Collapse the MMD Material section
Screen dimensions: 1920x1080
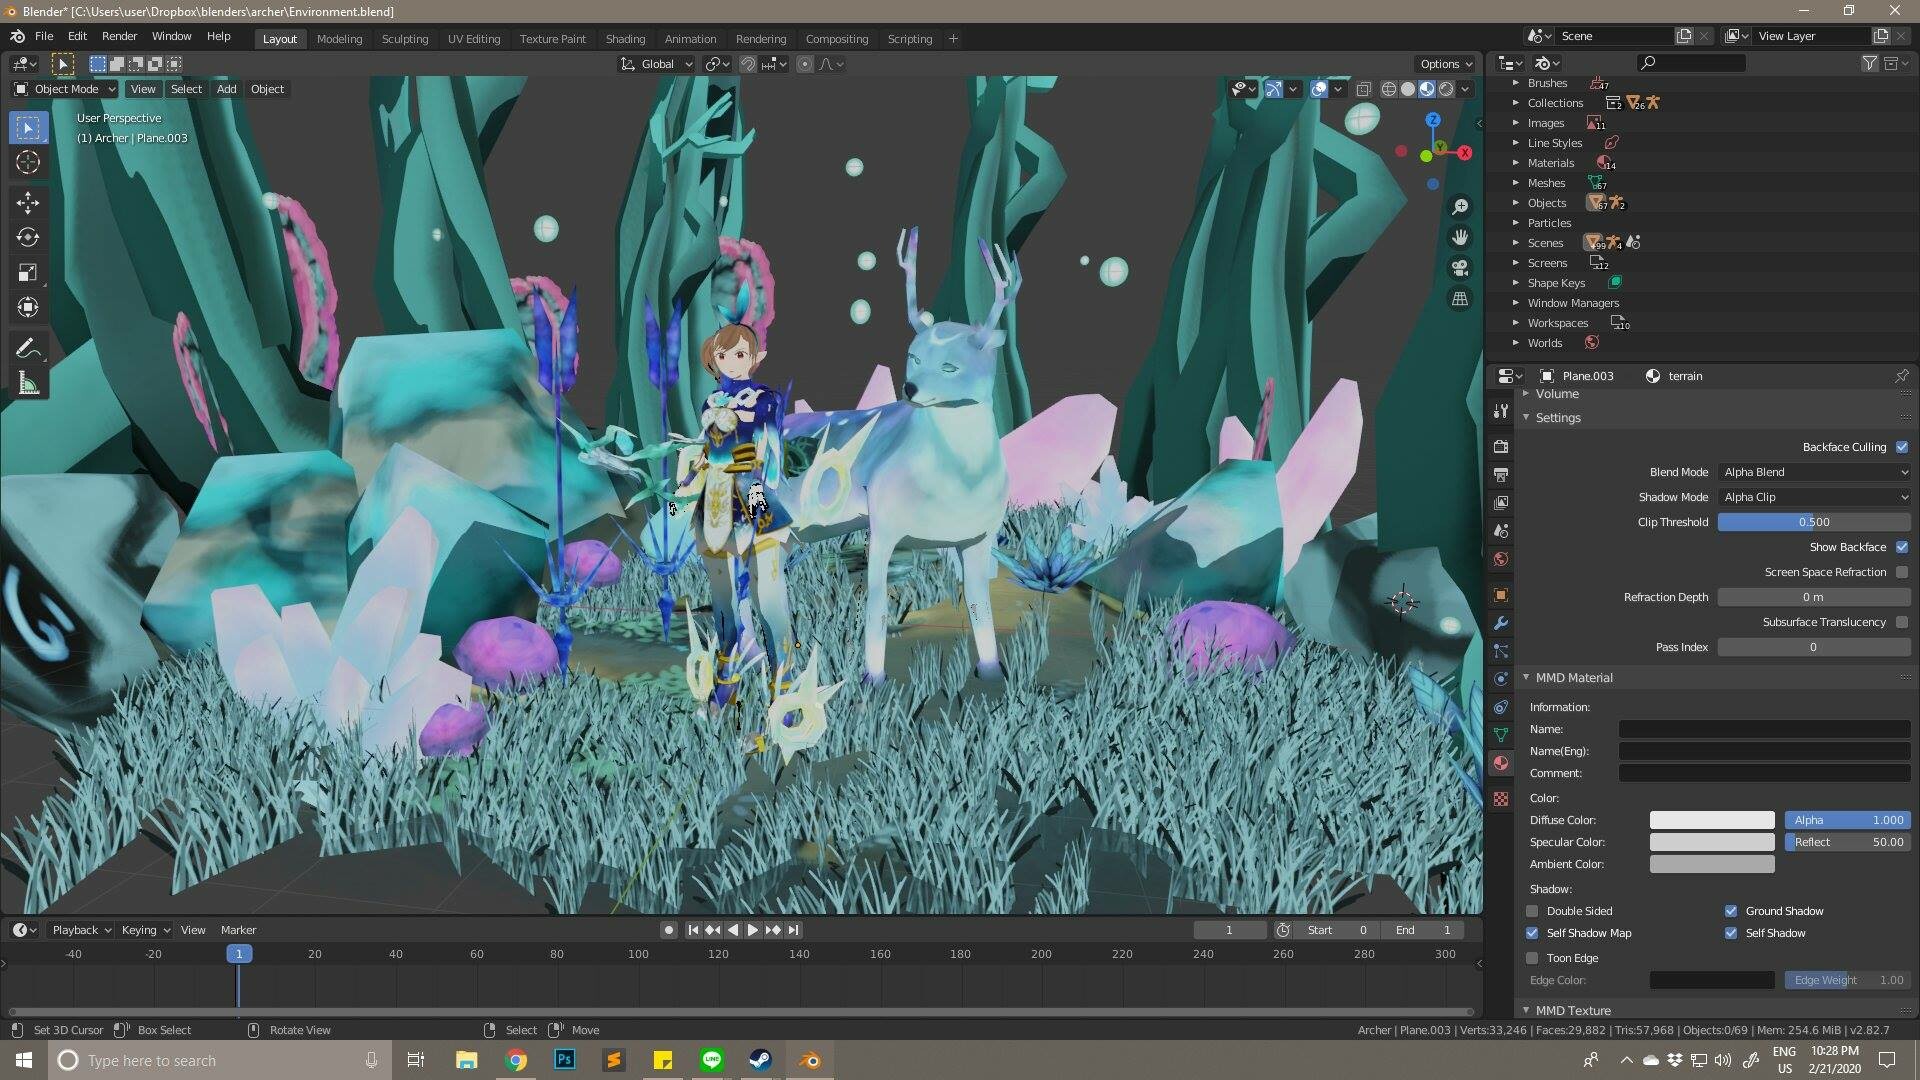(1527, 677)
